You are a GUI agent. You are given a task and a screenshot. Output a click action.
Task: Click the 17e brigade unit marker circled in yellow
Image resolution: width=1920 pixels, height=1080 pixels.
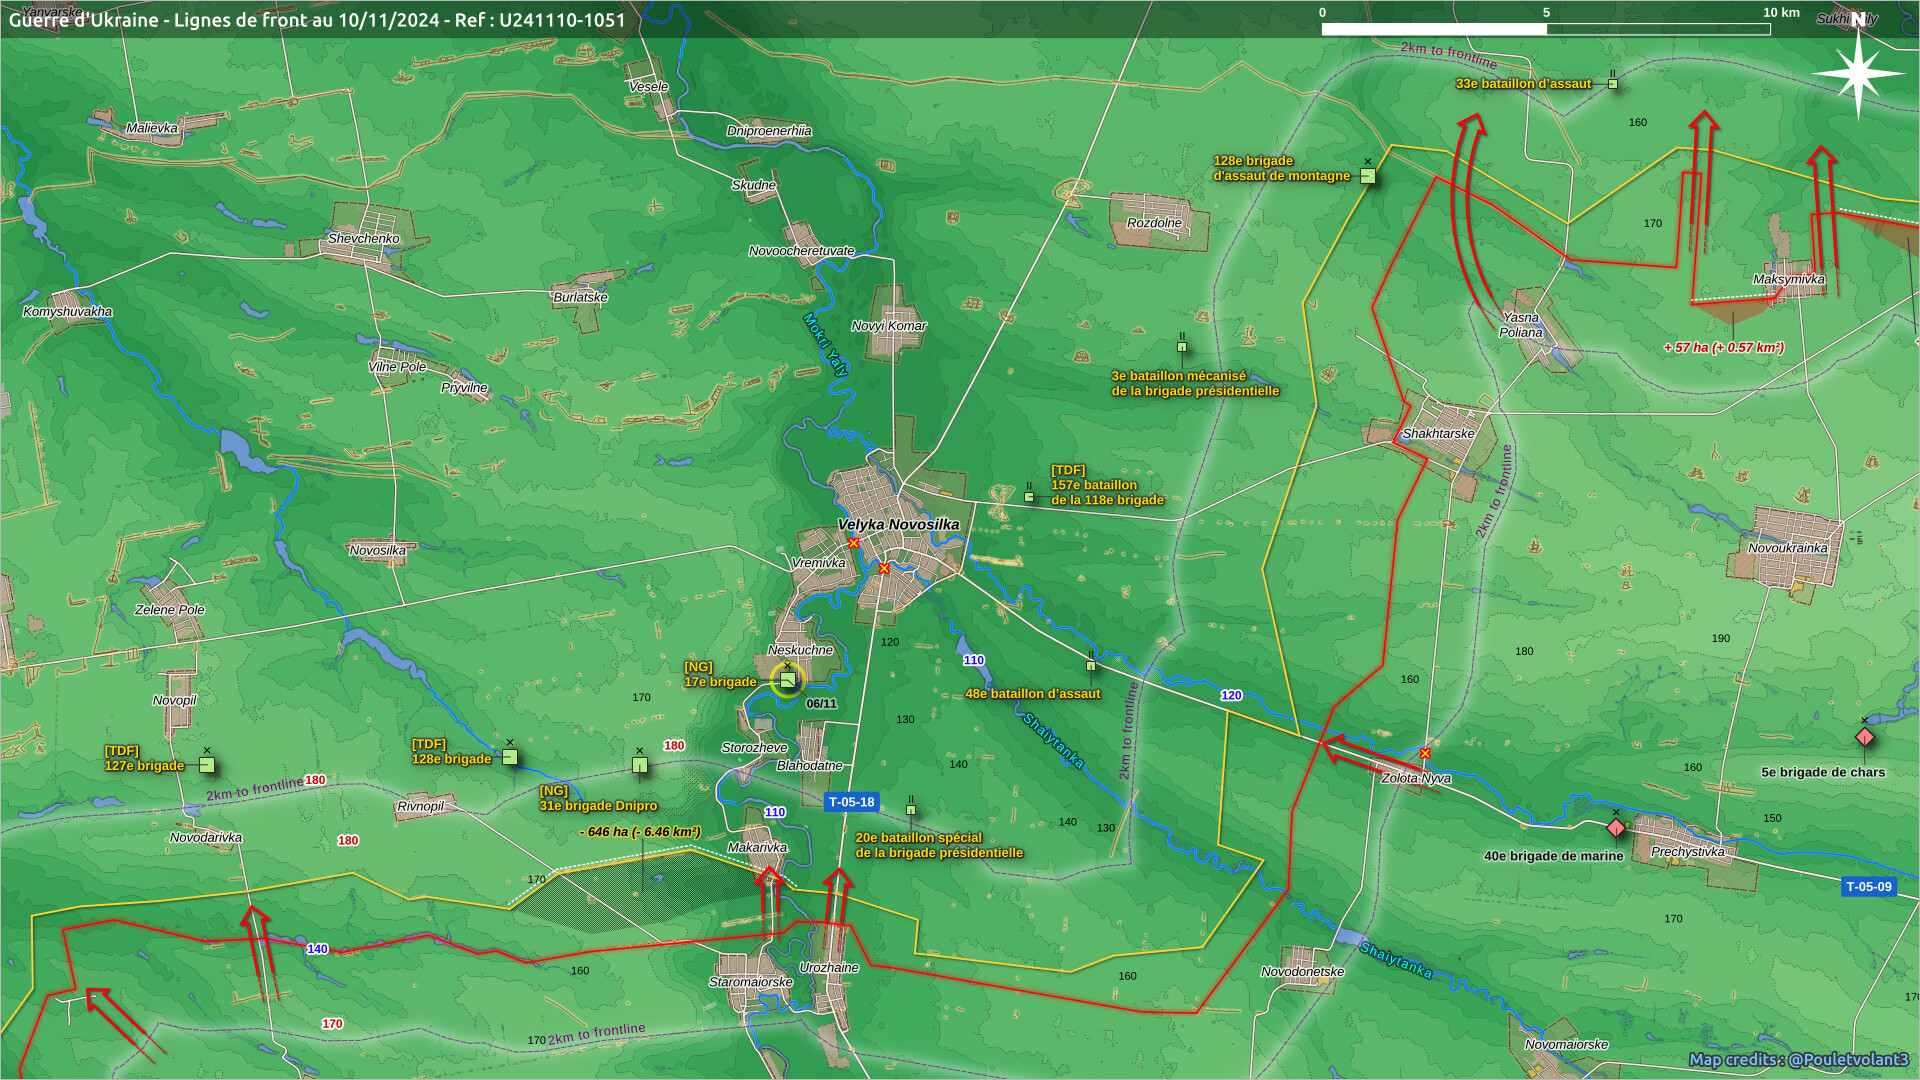pyautogui.click(x=787, y=680)
